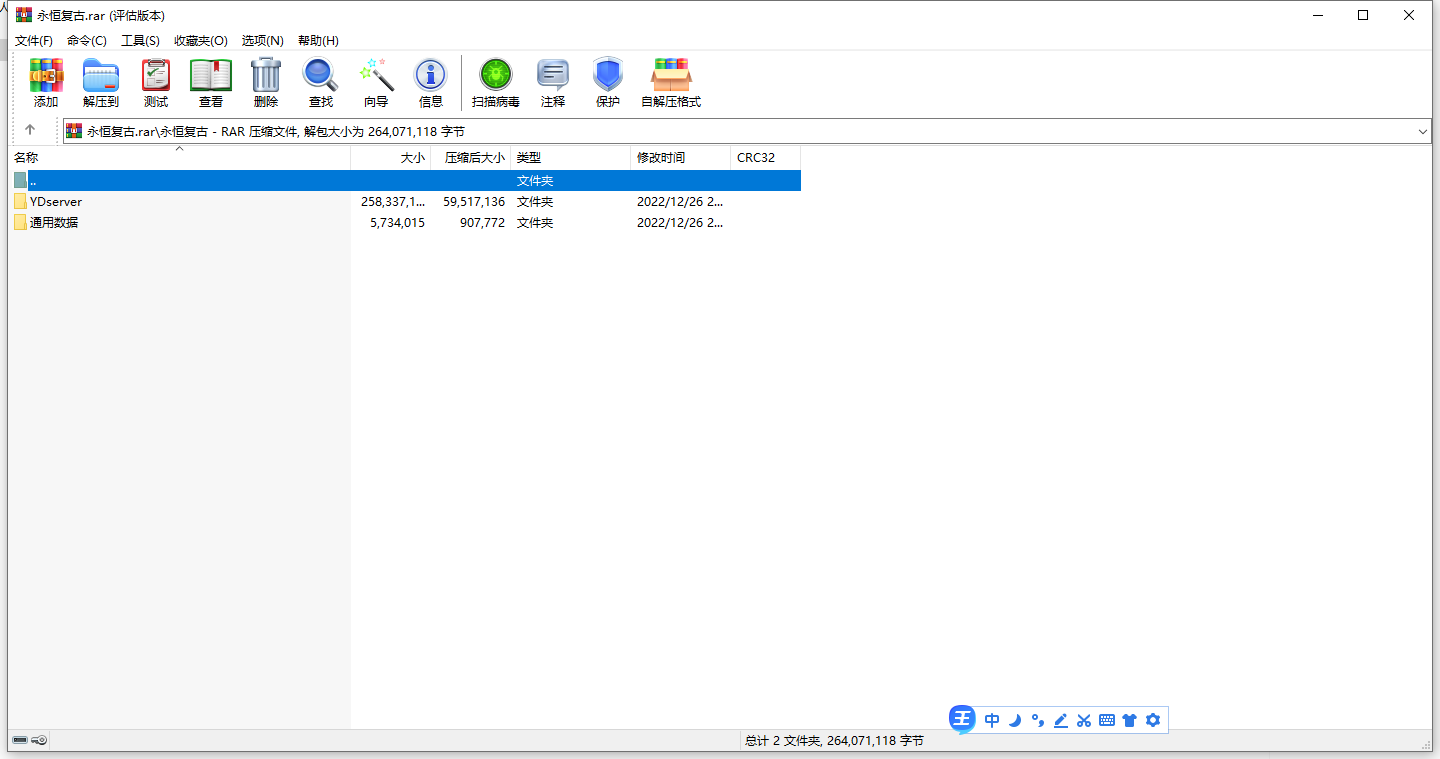The height and width of the screenshot is (759, 1440).
Task: Click the IME settings gear icon
Action: pyautogui.click(x=1153, y=720)
